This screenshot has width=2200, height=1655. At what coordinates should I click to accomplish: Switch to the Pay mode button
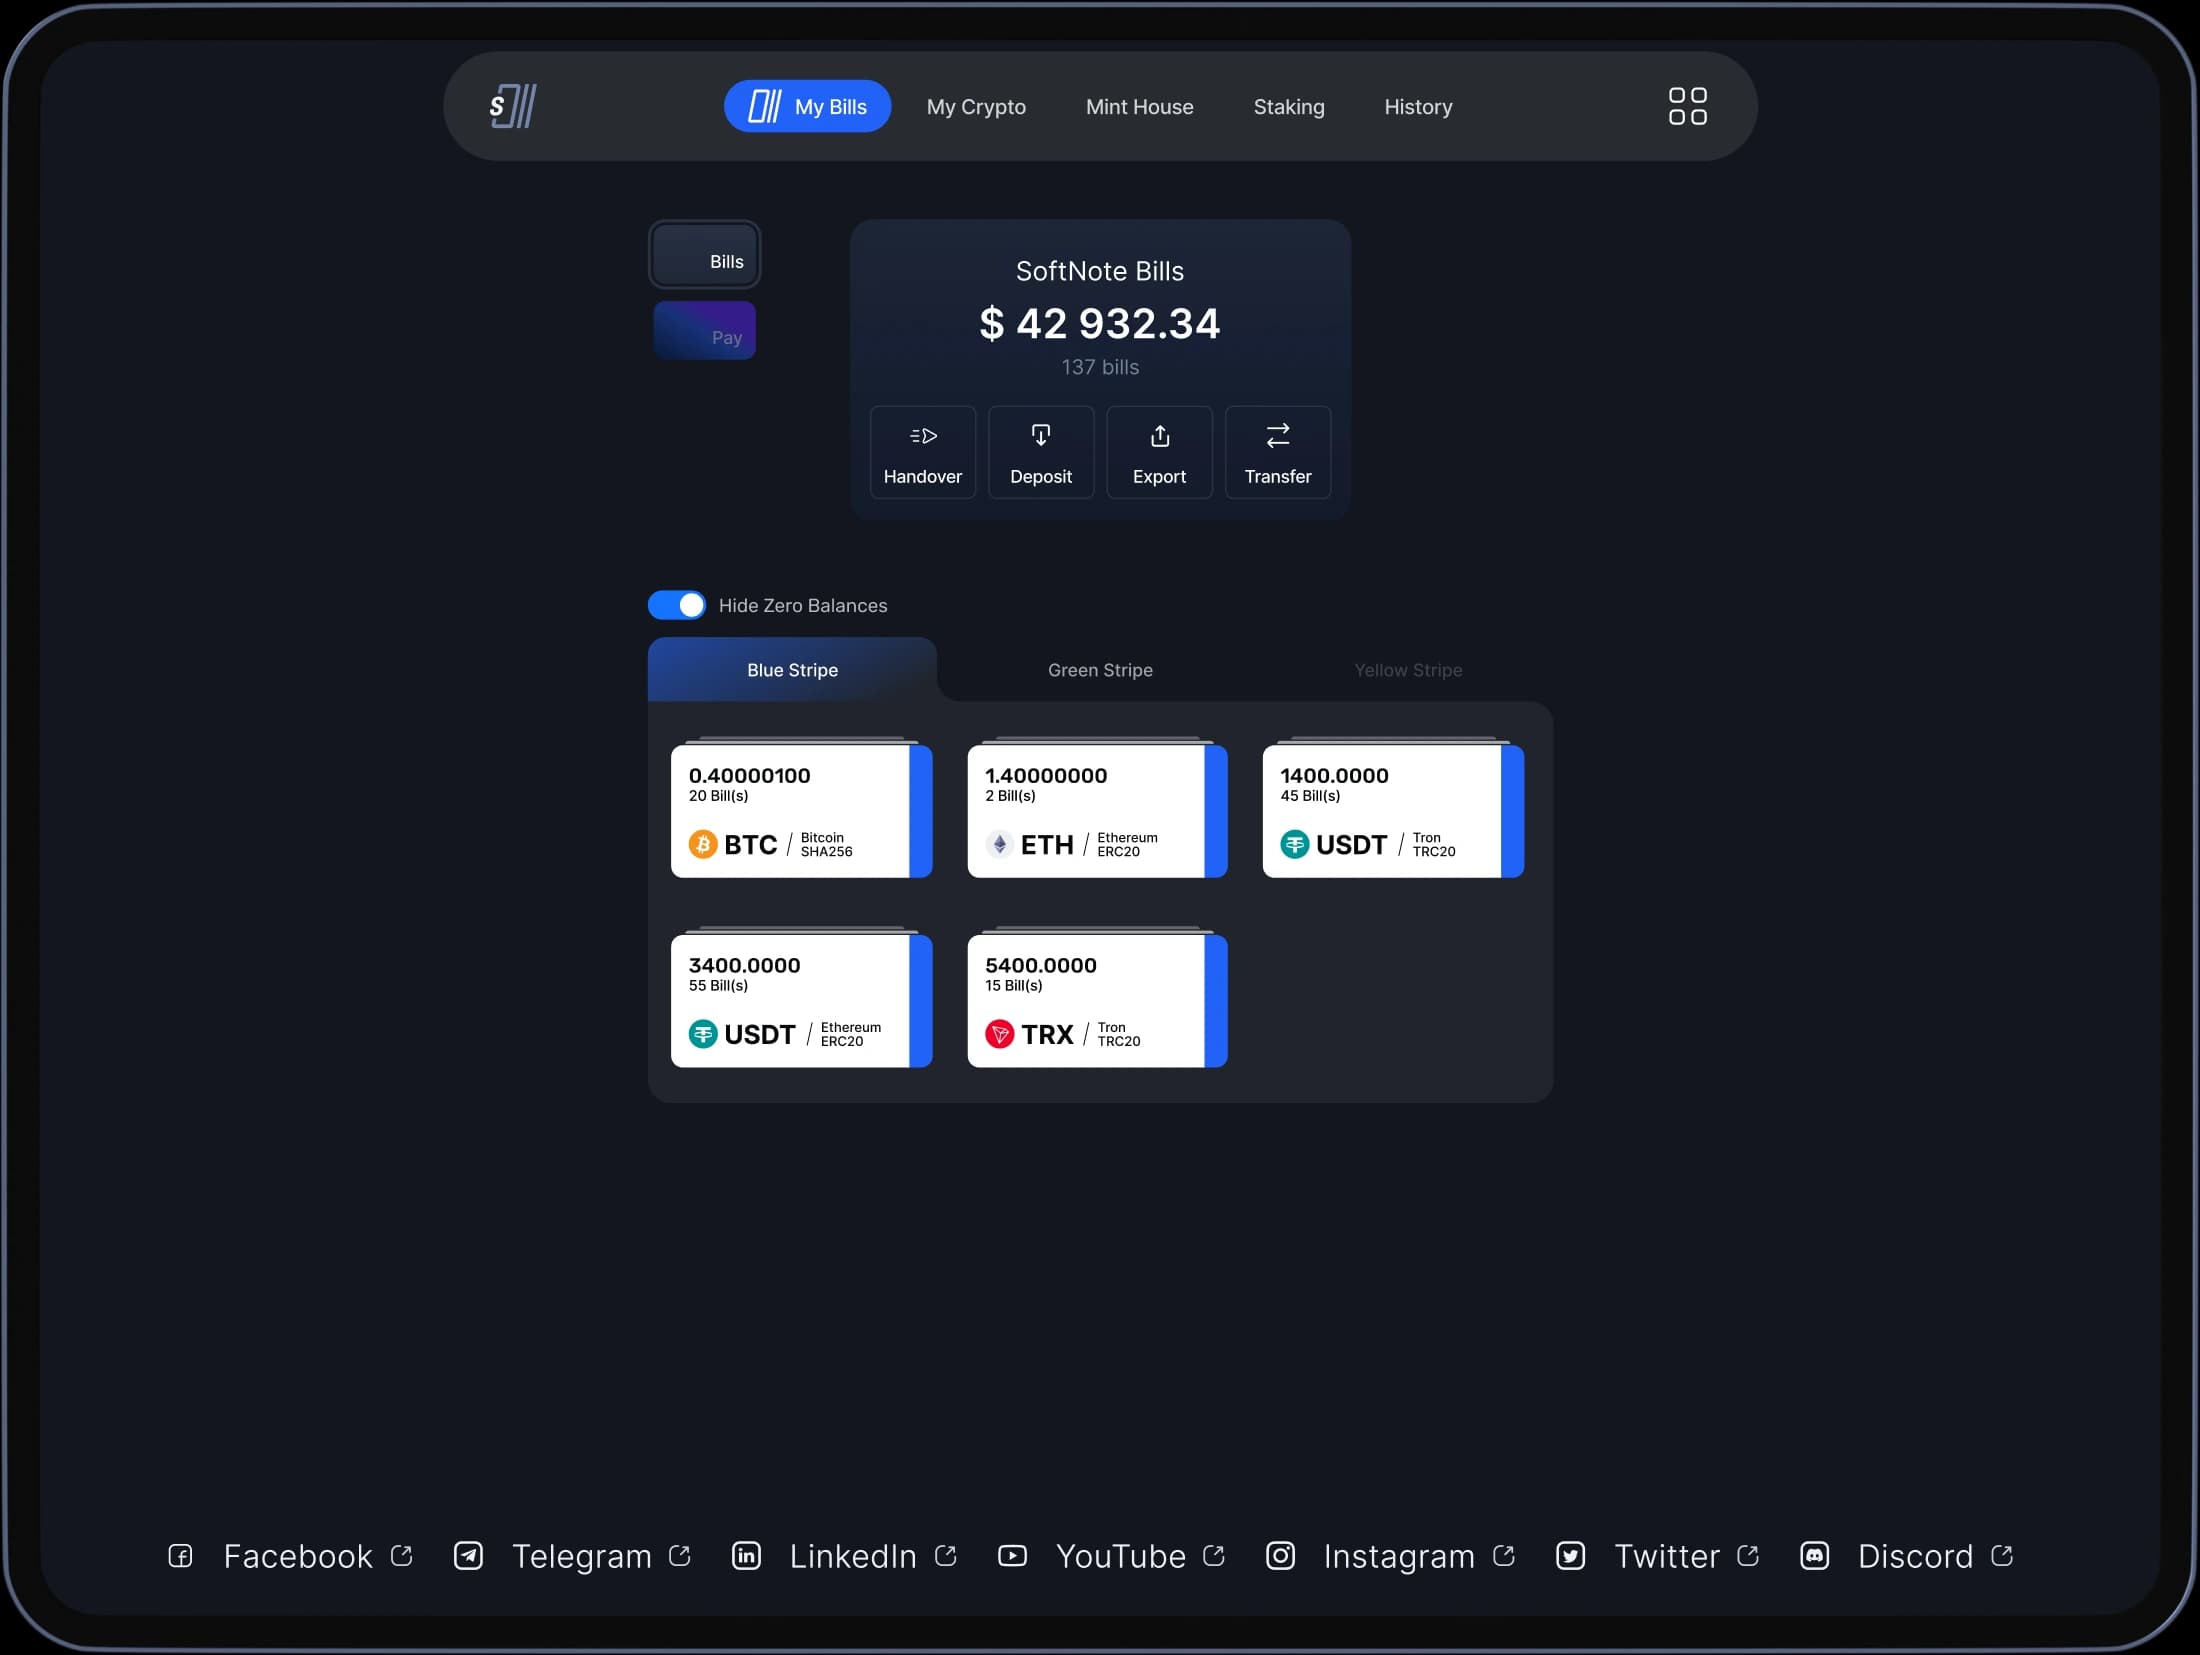coord(704,331)
